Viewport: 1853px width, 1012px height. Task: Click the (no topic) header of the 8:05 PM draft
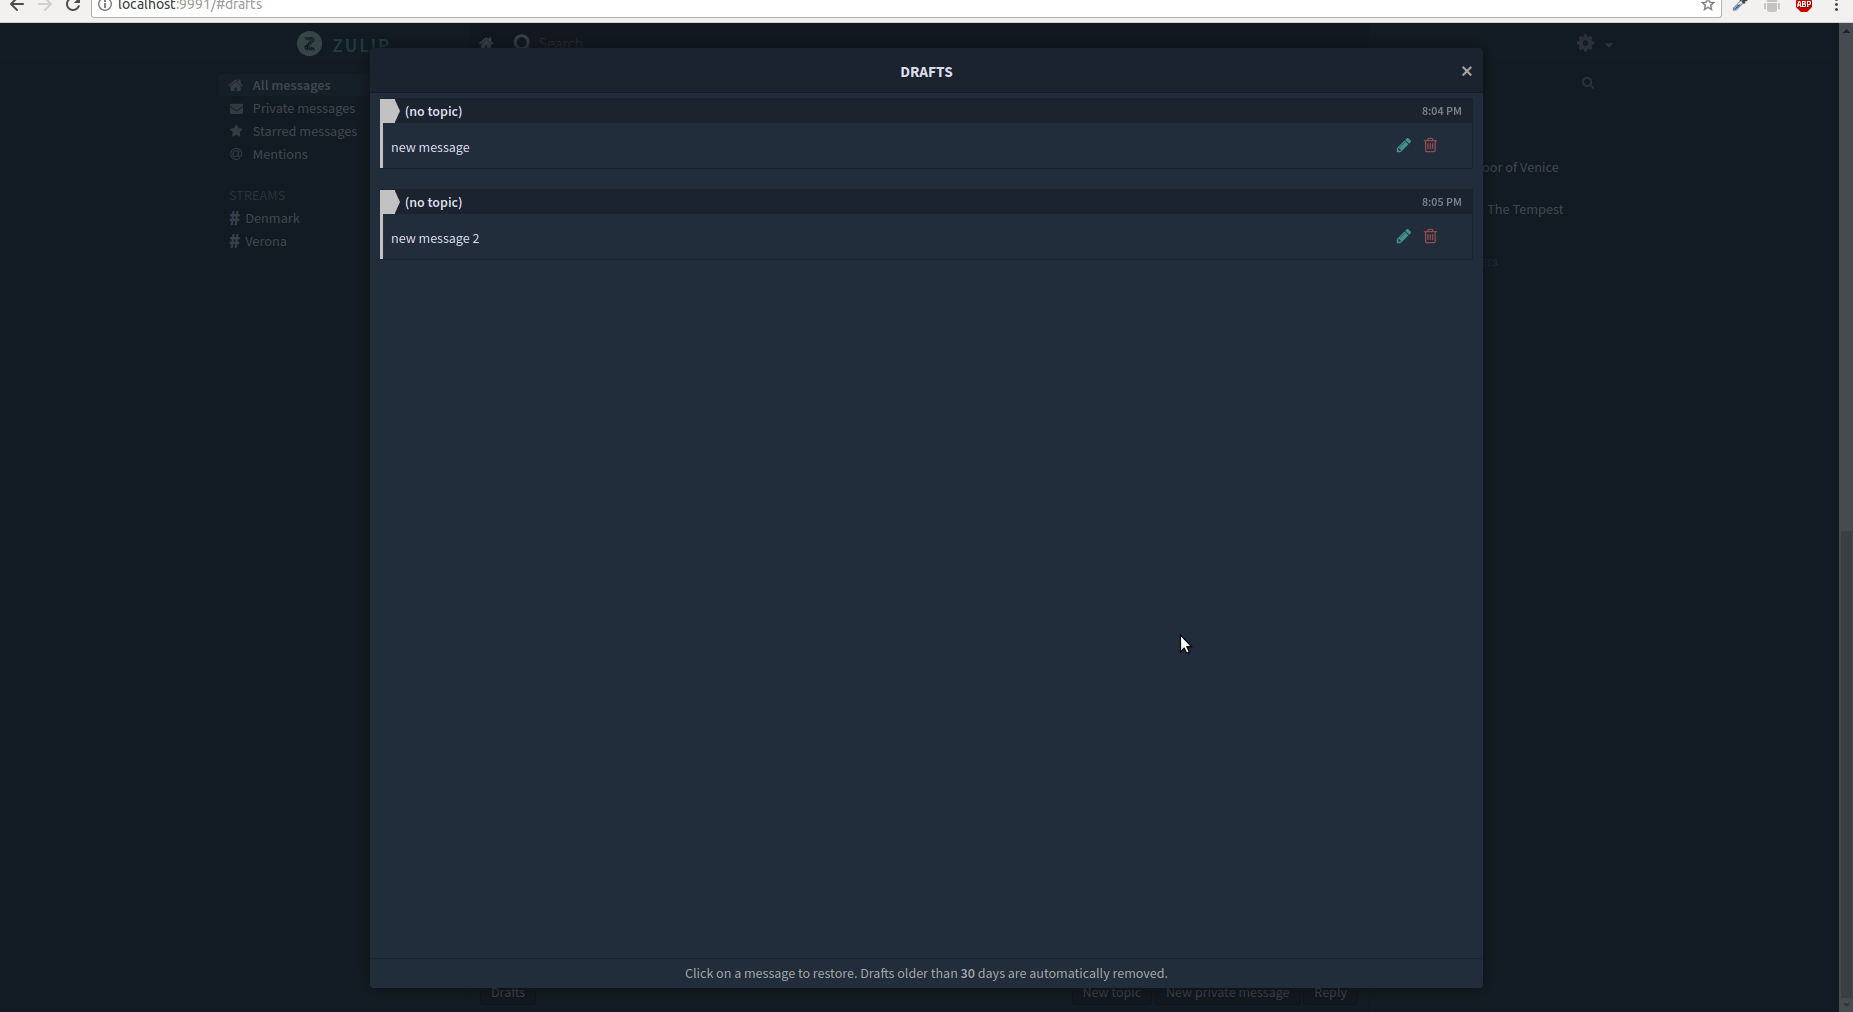click(433, 202)
